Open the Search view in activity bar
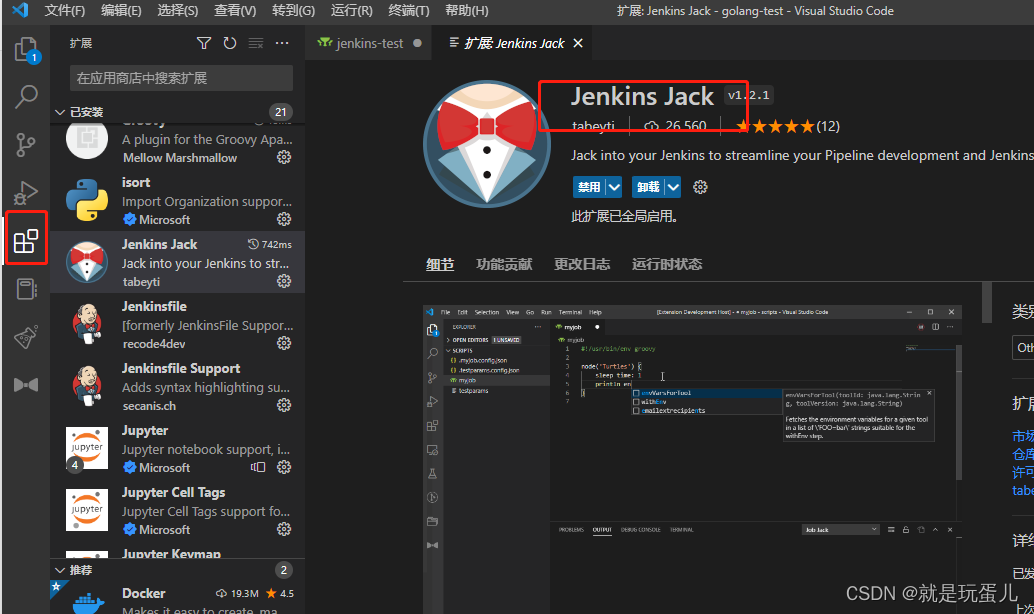 (x=26, y=96)
